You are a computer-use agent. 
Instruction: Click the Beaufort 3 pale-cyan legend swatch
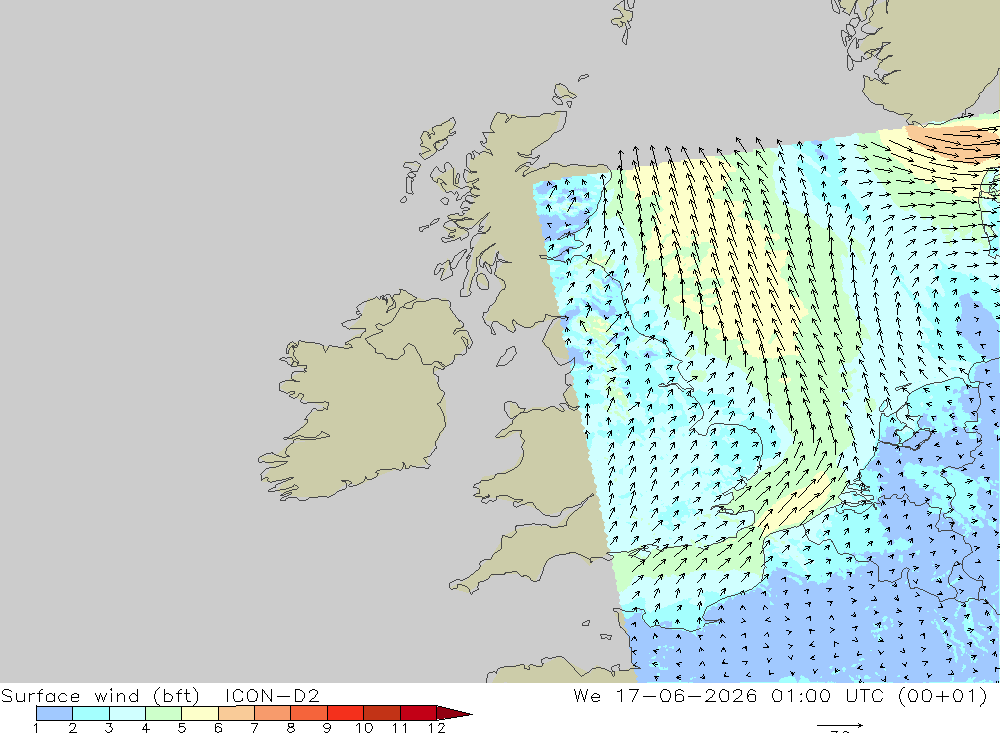point(127,713)
